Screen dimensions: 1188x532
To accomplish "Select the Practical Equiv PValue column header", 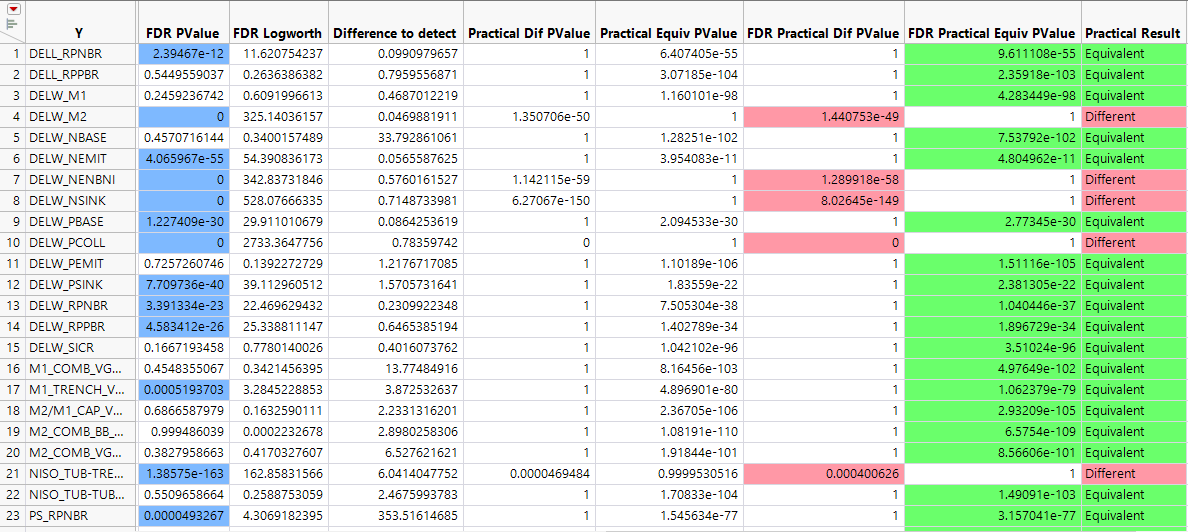I will pos(668,33).
